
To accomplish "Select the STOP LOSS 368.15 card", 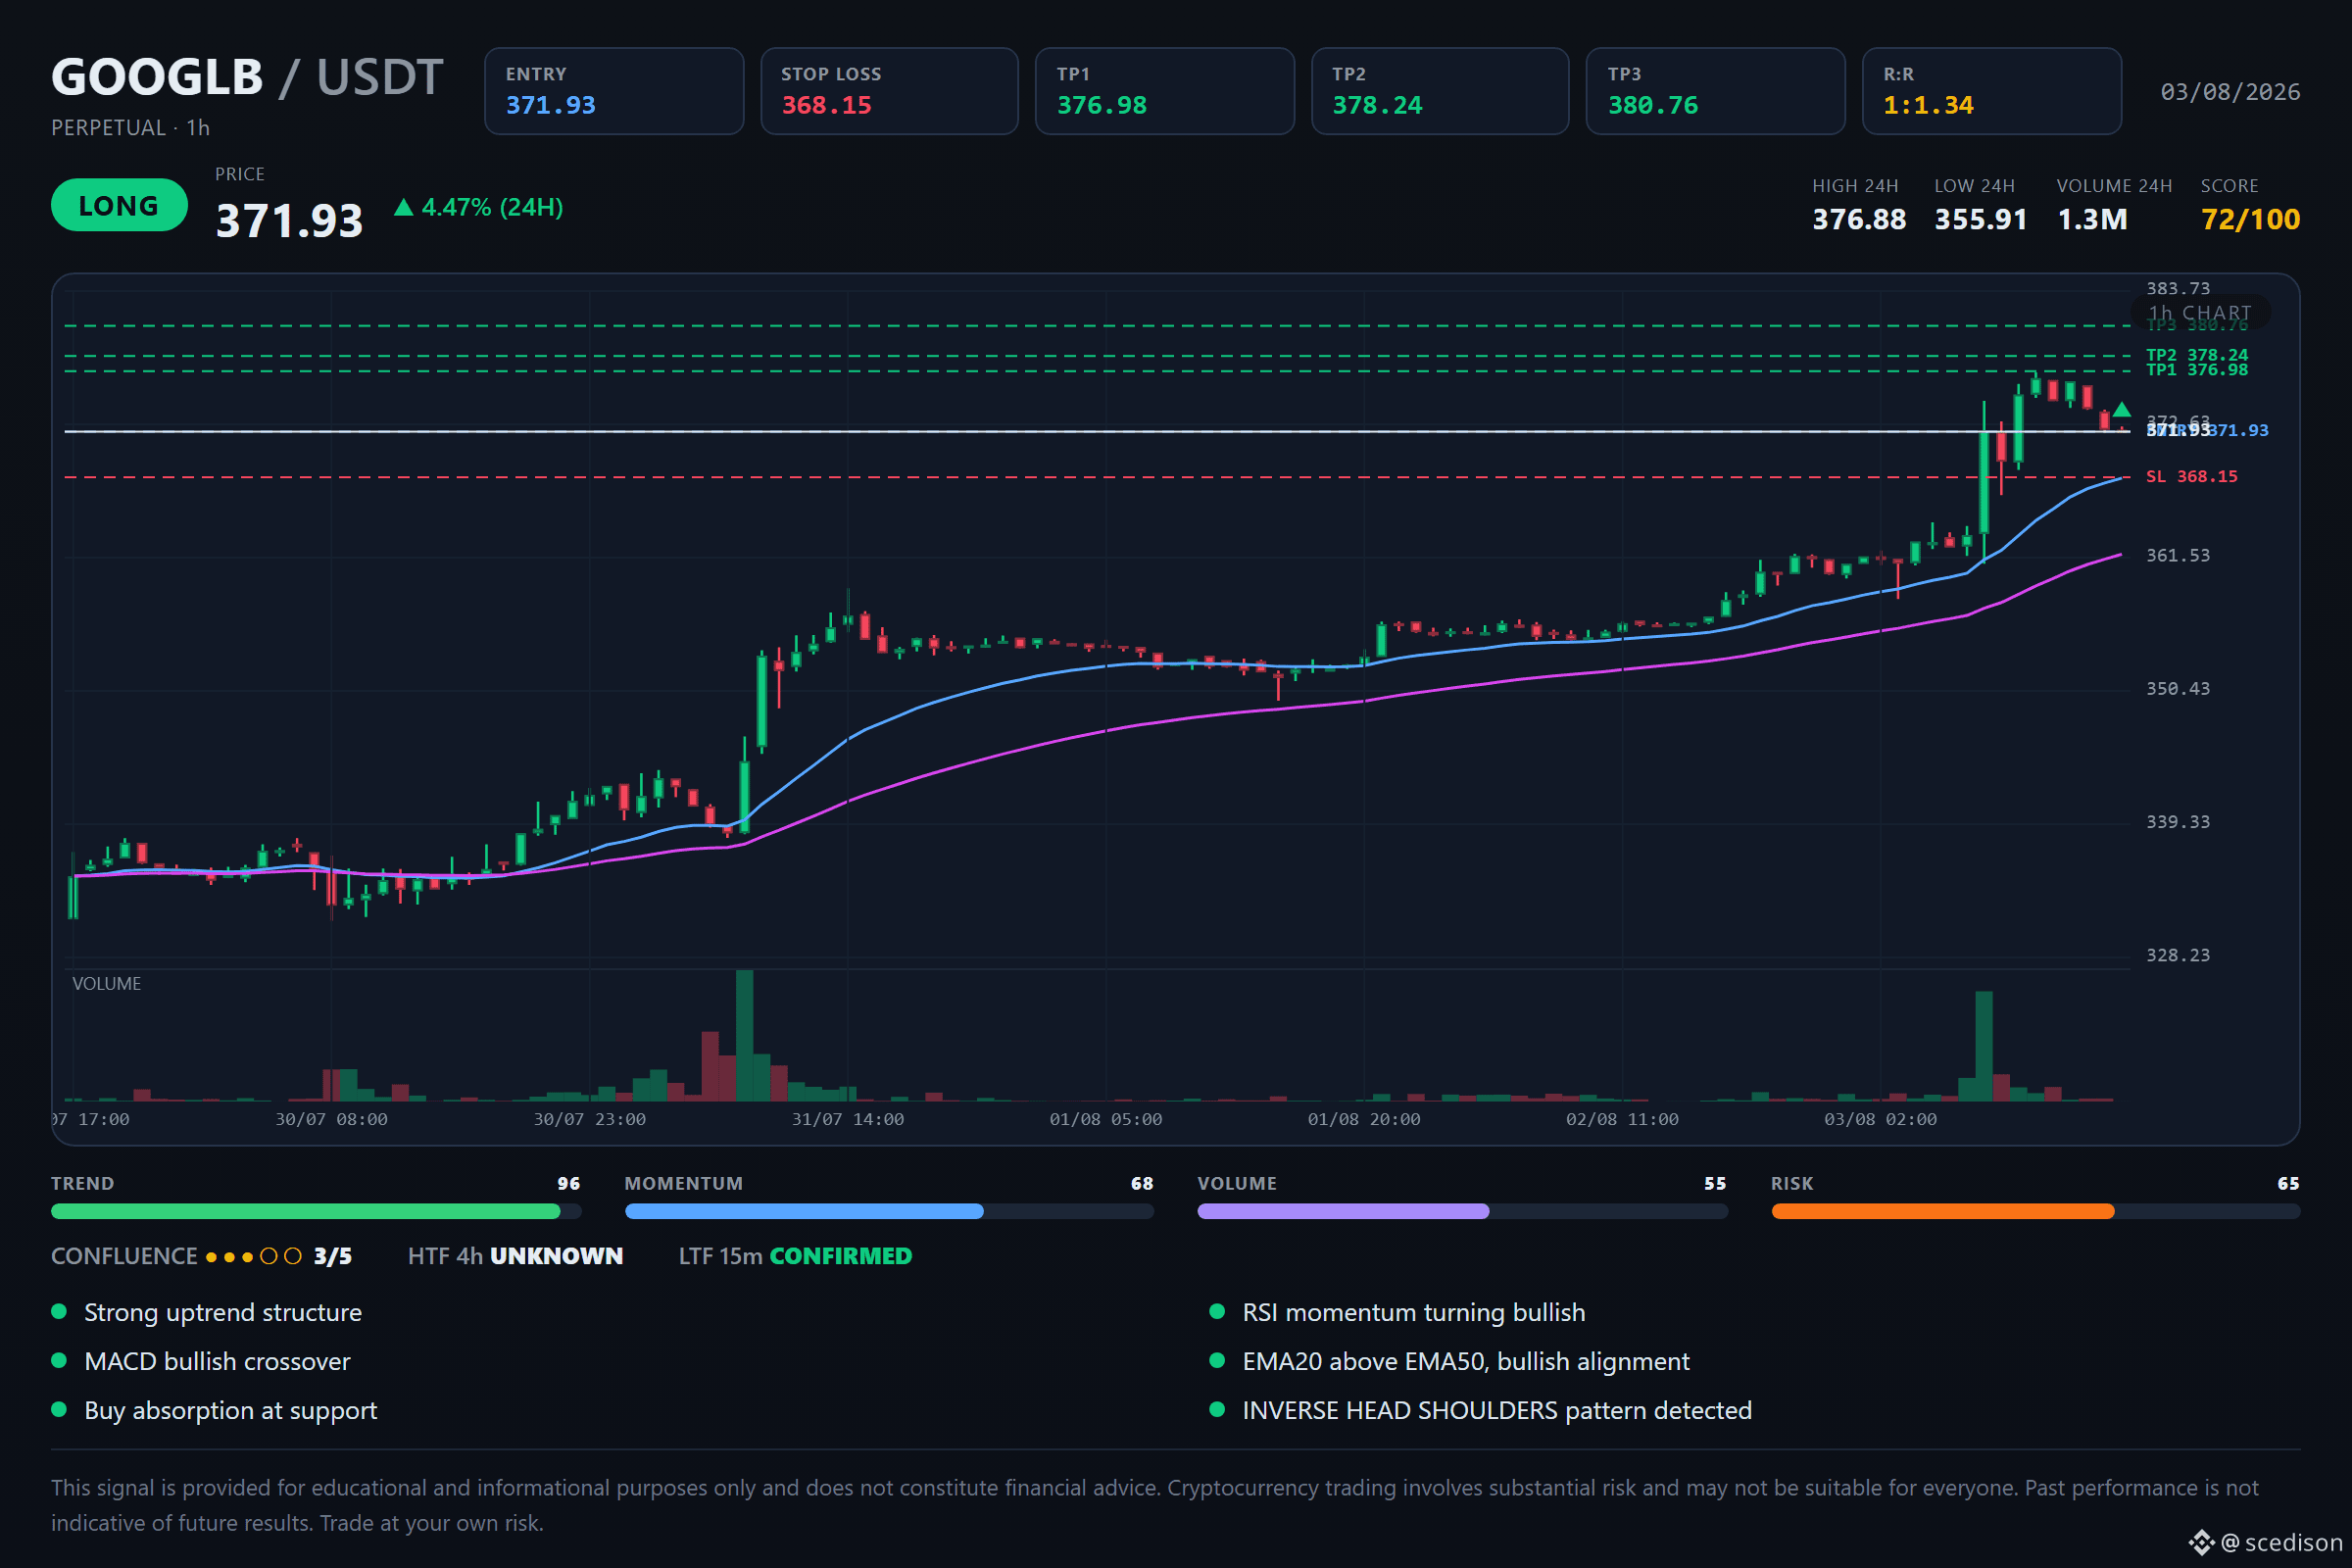I will tap(889, 91).
